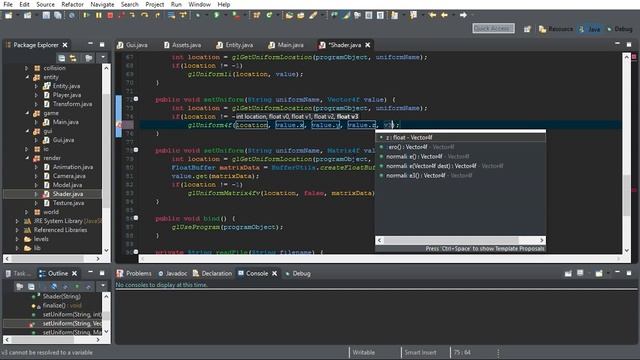Select the Java perspective button
640x360 pixels.
590,29
